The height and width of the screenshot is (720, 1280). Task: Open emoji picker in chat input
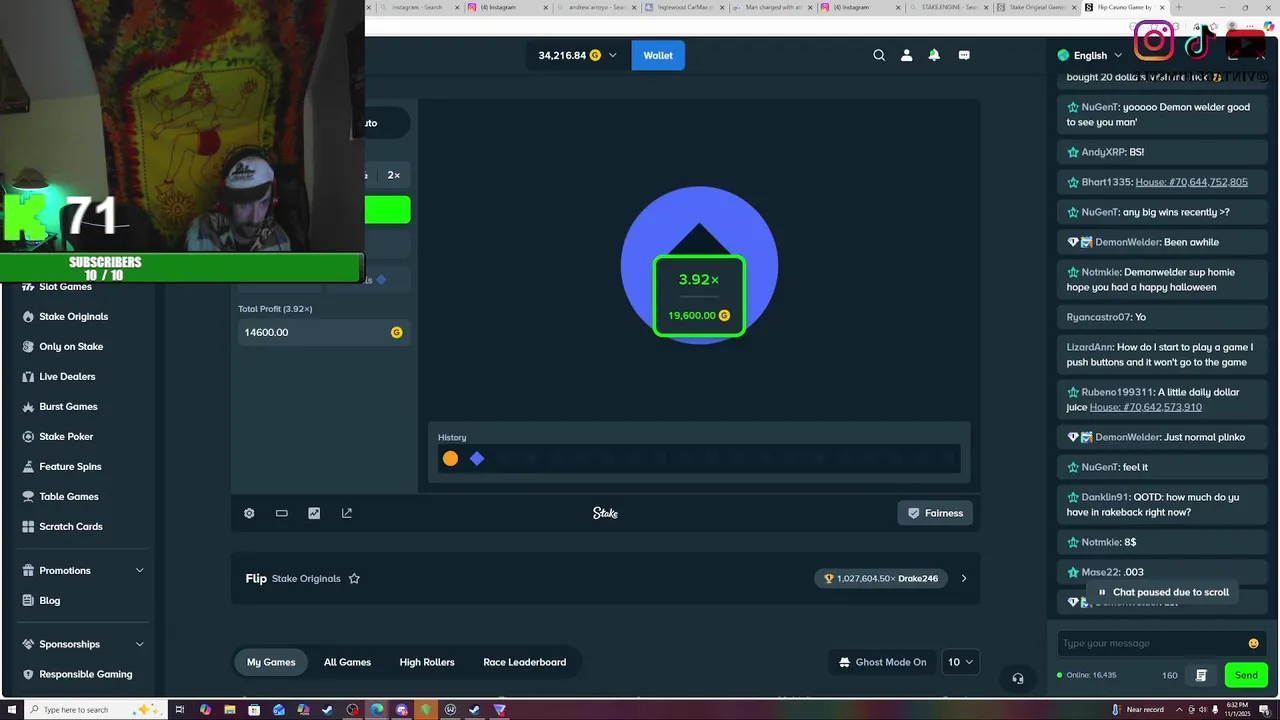pyautogui.click(x=1254, y=643)
